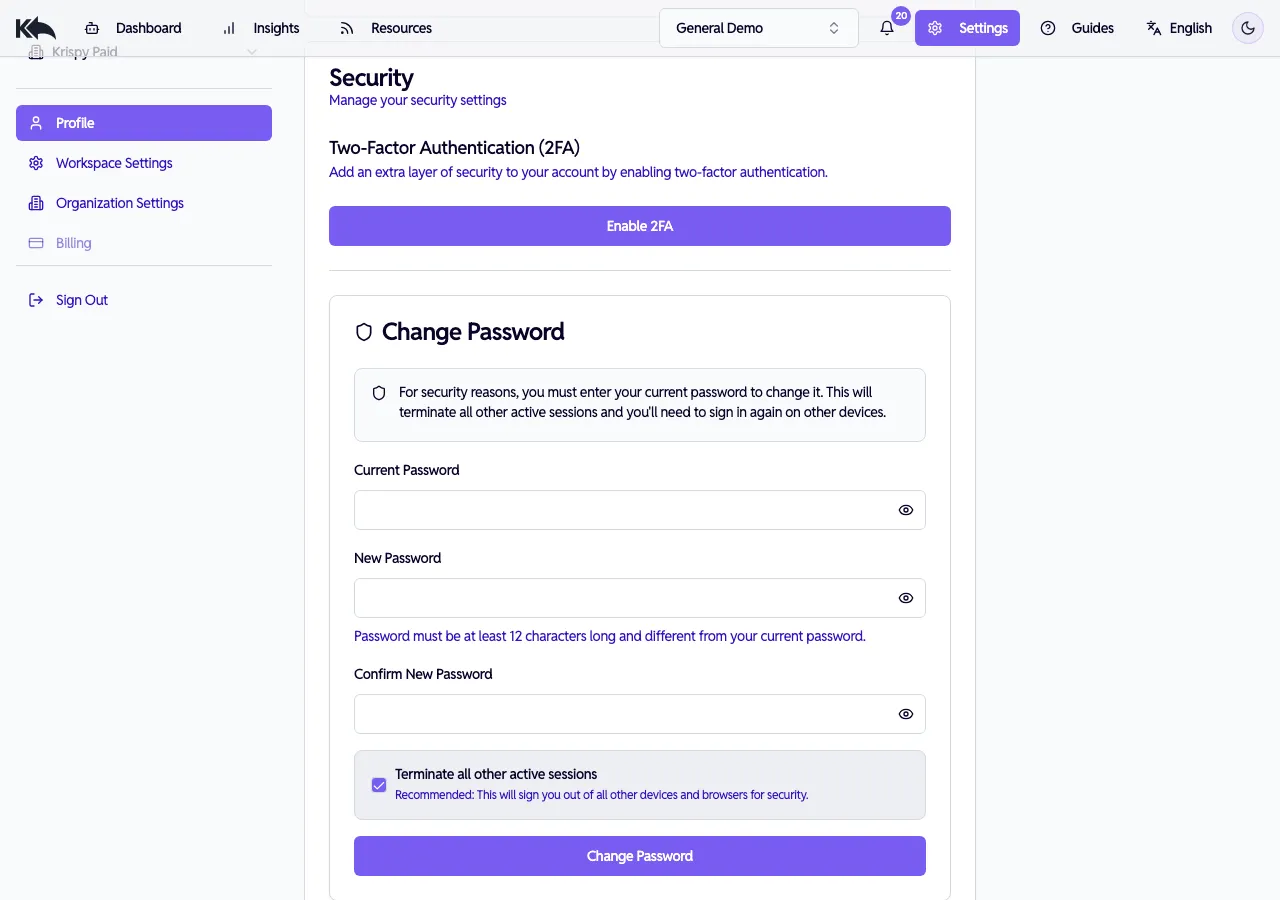Select the Sign Out icon in sidebar
The image size is (1280, 900).
tap(35, 300)
